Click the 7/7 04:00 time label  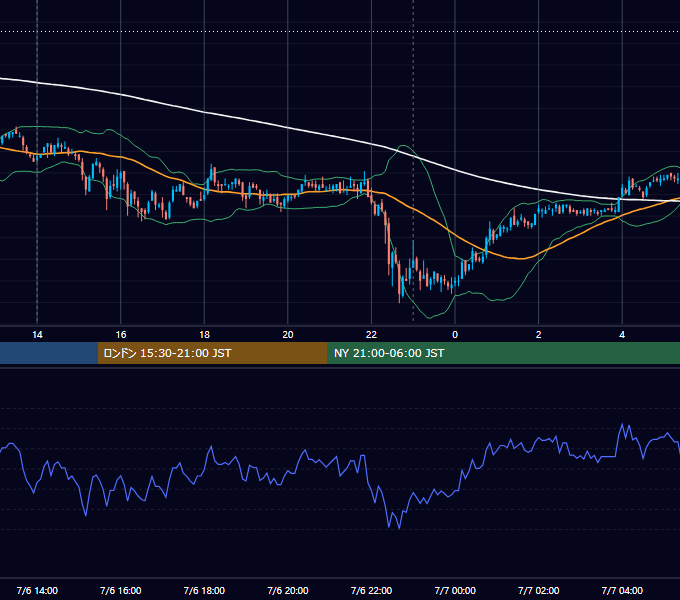(x=622, y=590)
